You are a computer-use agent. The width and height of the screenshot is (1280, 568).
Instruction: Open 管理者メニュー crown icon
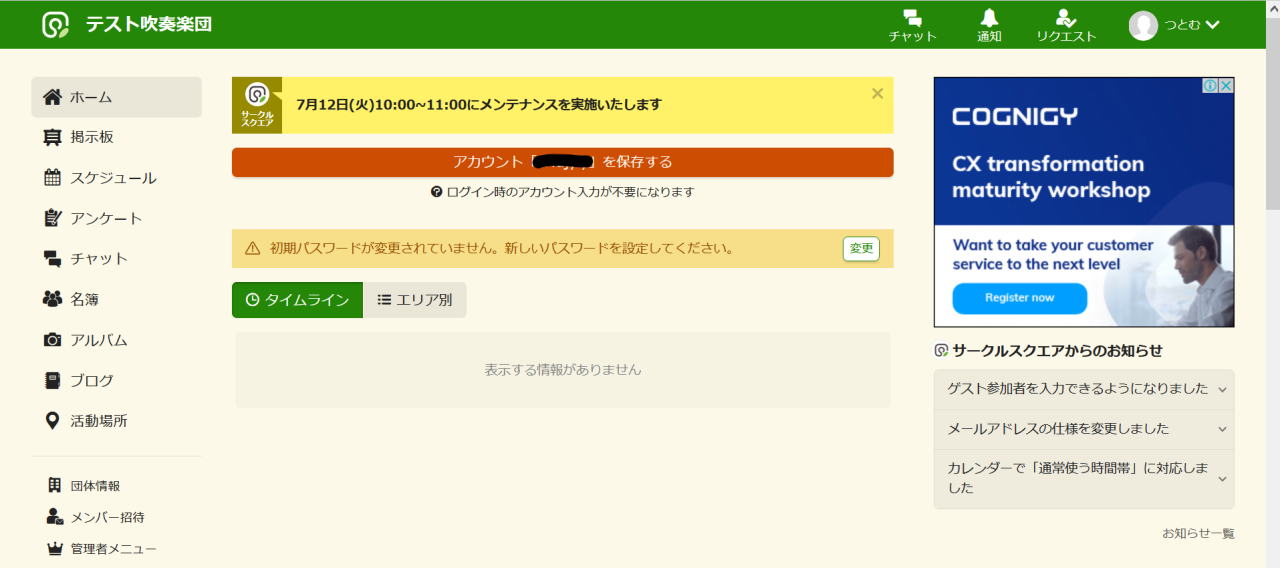[x=55, y=548]
